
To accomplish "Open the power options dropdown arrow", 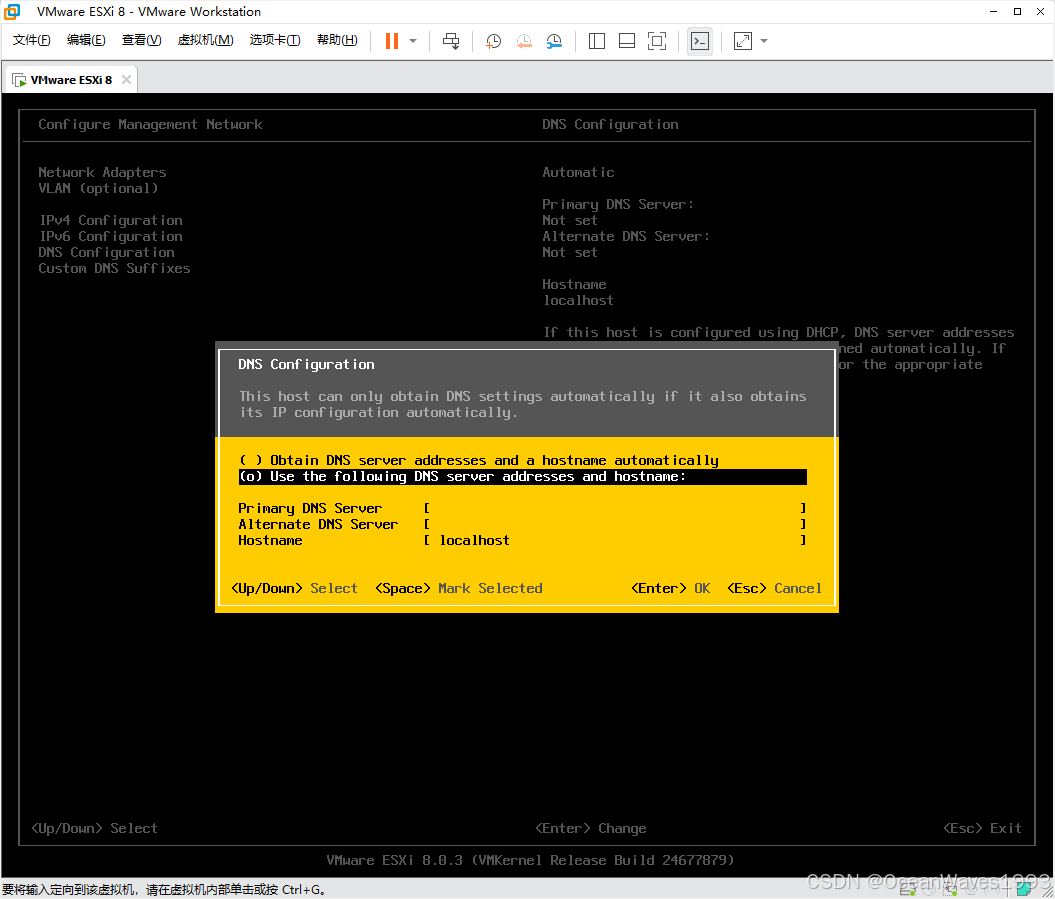I will pyautogui.click(x=413, y=41).
